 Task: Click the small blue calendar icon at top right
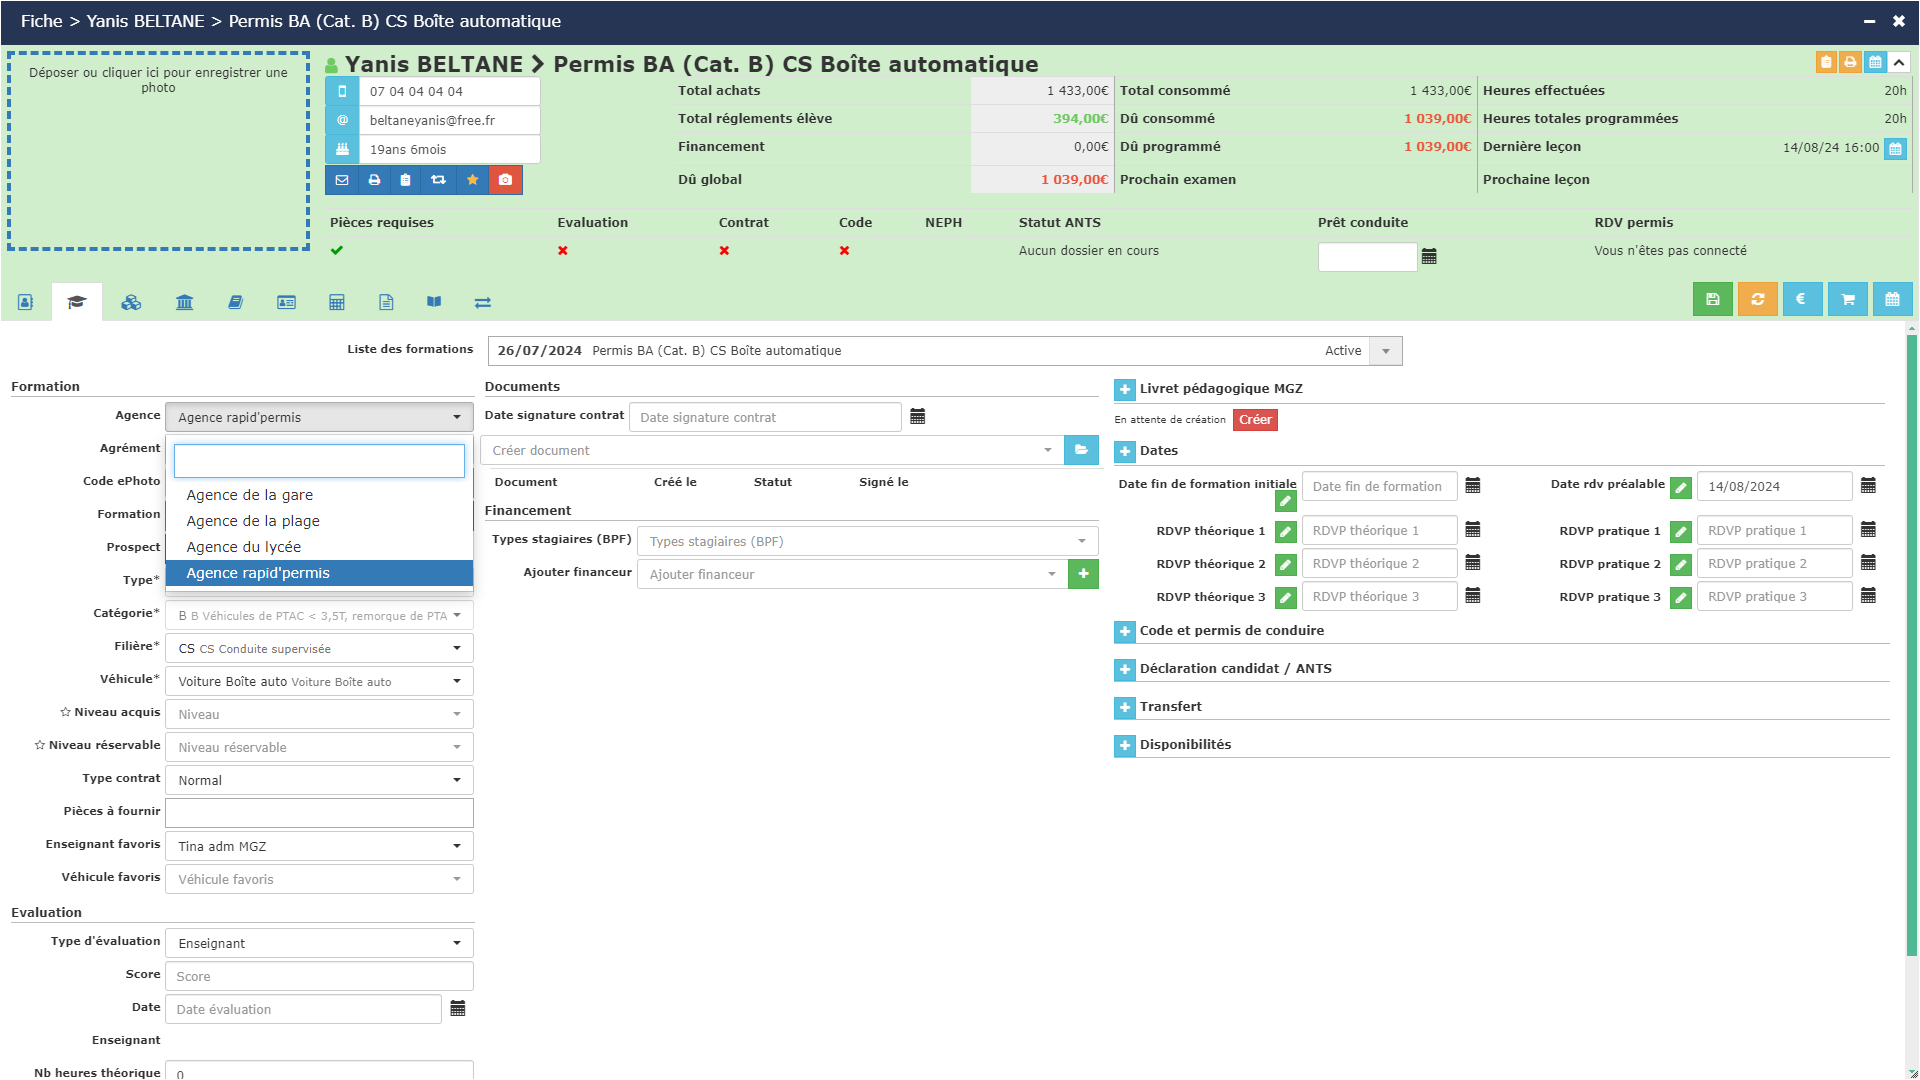[1875, 62]
